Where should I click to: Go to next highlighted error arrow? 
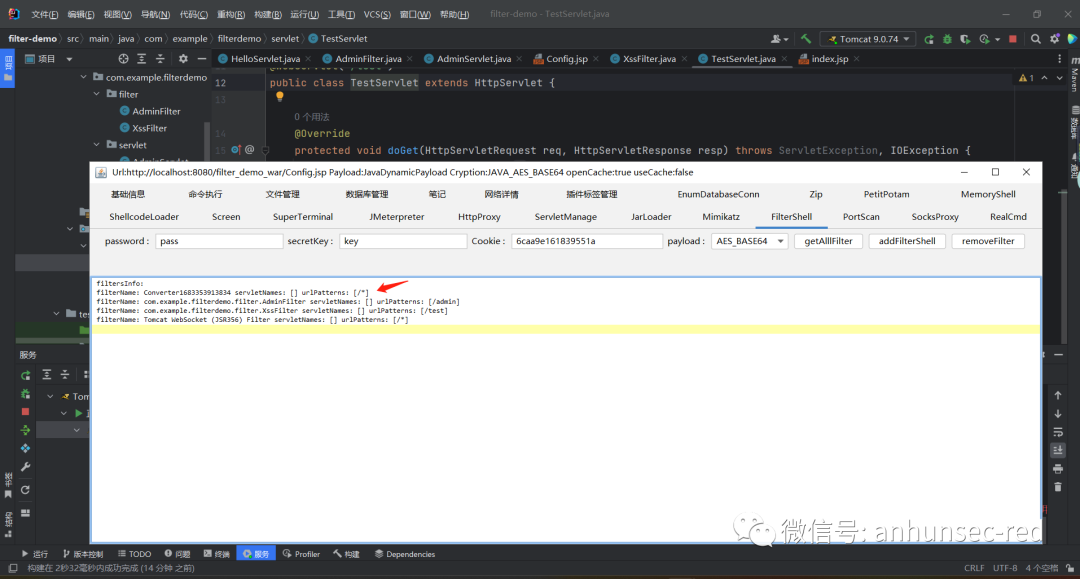[x=1059, y=78]
